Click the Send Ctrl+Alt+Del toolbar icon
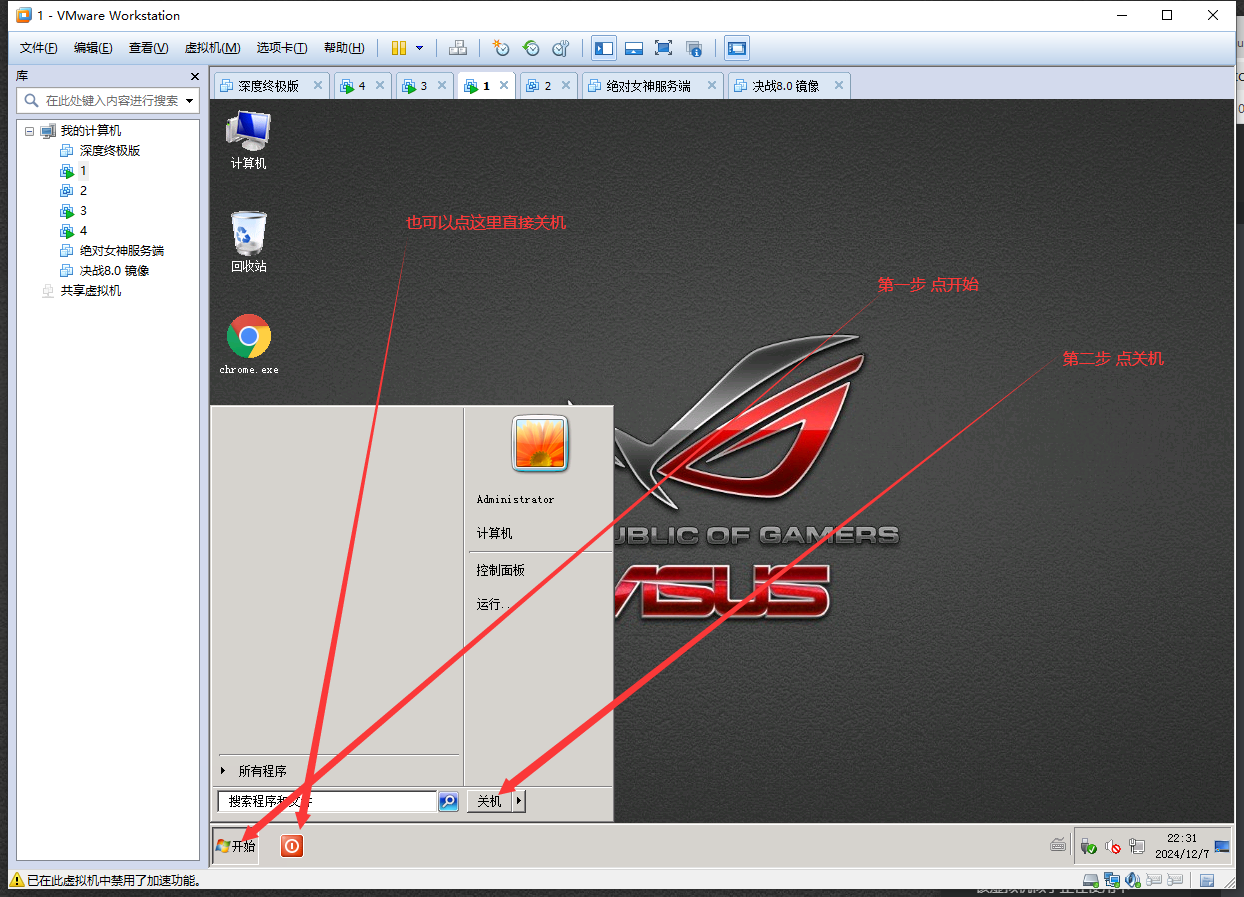 tap(458, 48)
